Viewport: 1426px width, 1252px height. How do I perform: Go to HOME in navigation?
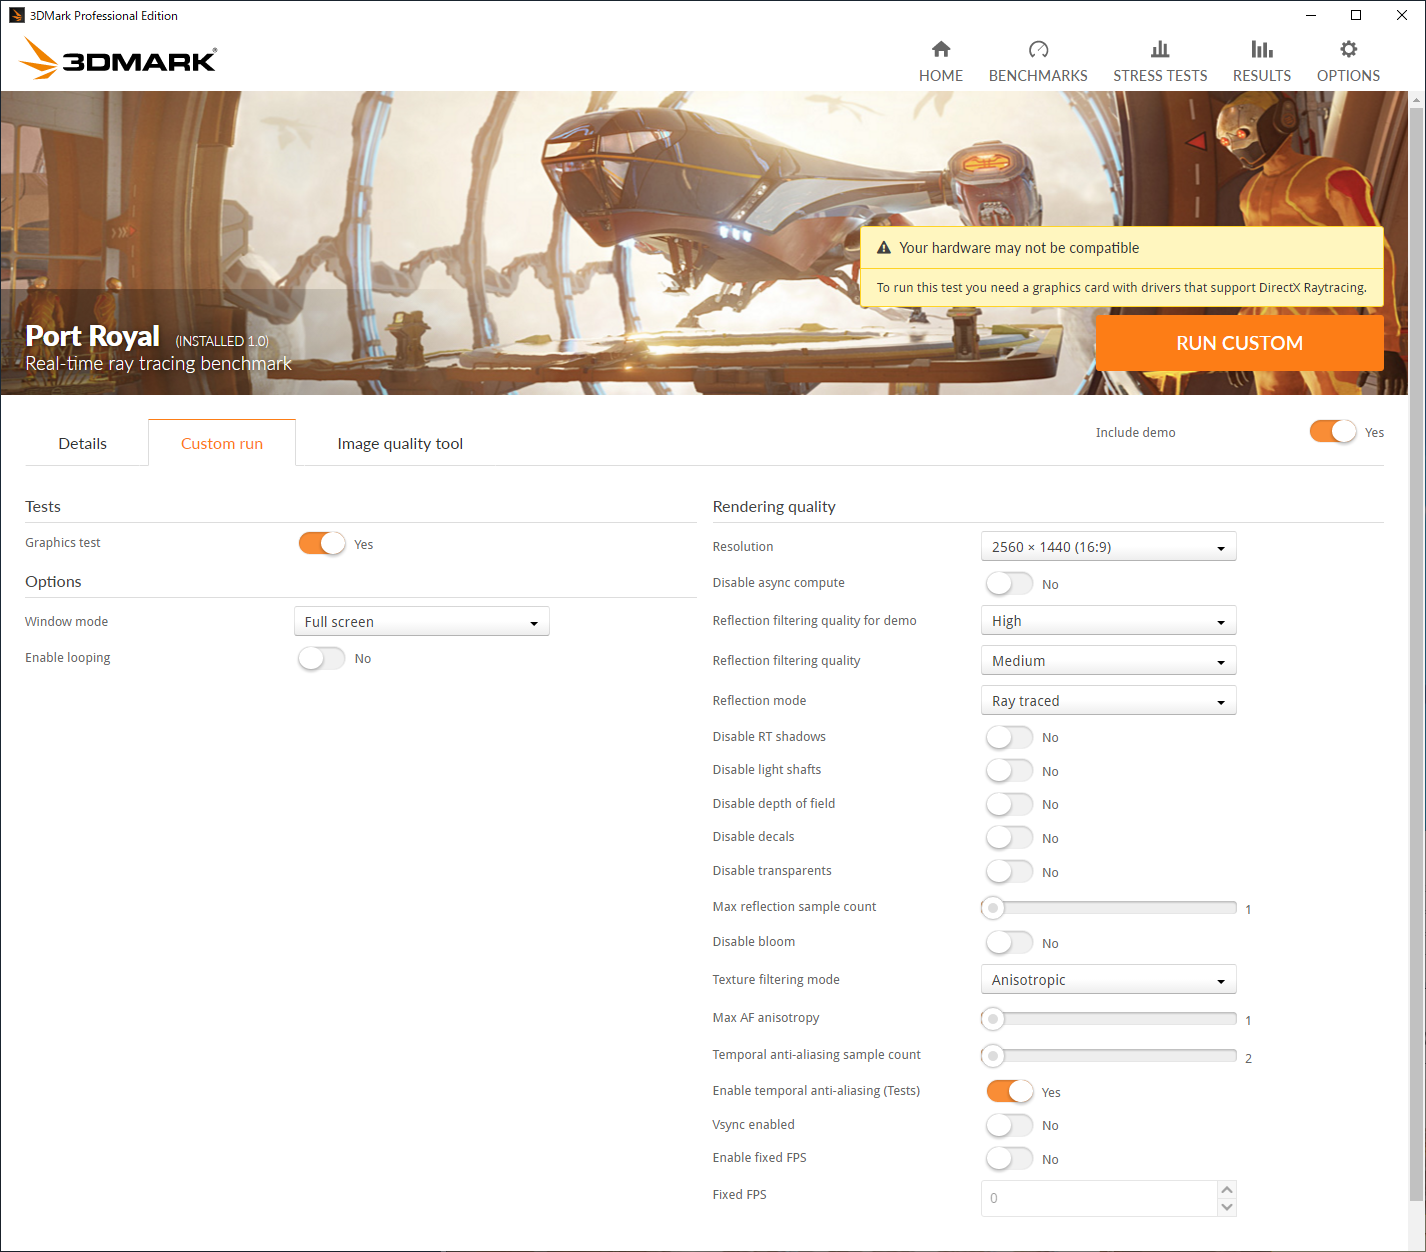[941, 76]
